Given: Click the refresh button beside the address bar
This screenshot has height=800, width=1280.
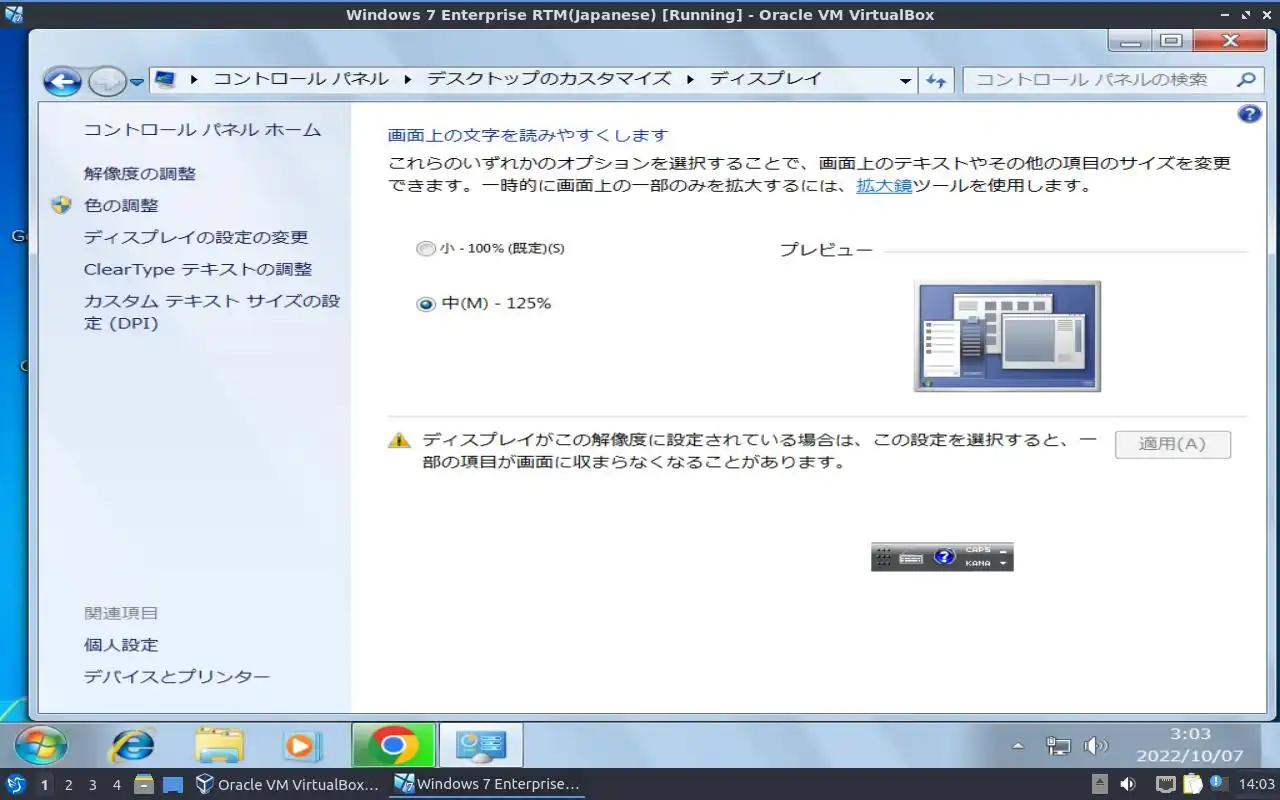Looking at the screenshot, I should coord(936,80).
